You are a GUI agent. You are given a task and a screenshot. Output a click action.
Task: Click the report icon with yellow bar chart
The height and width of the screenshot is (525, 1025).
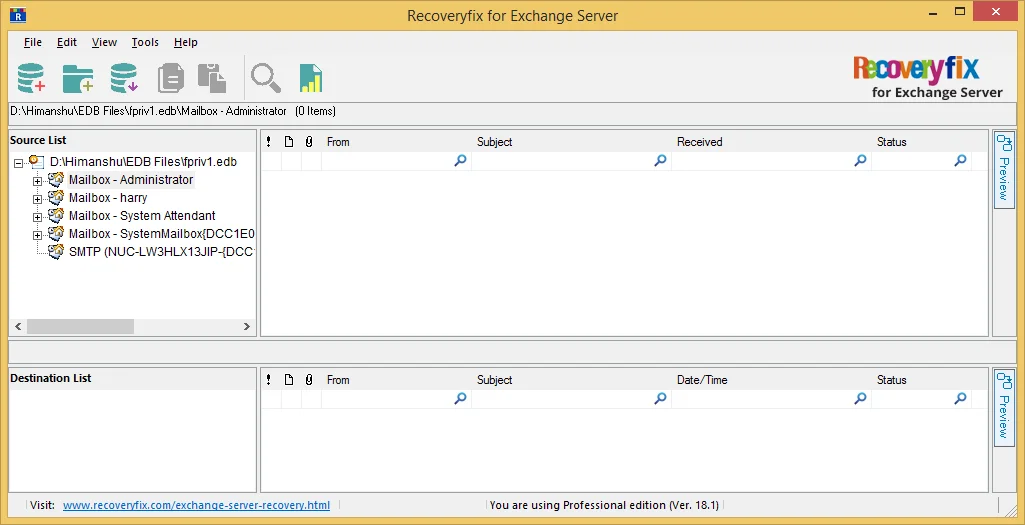click(311, 78)
